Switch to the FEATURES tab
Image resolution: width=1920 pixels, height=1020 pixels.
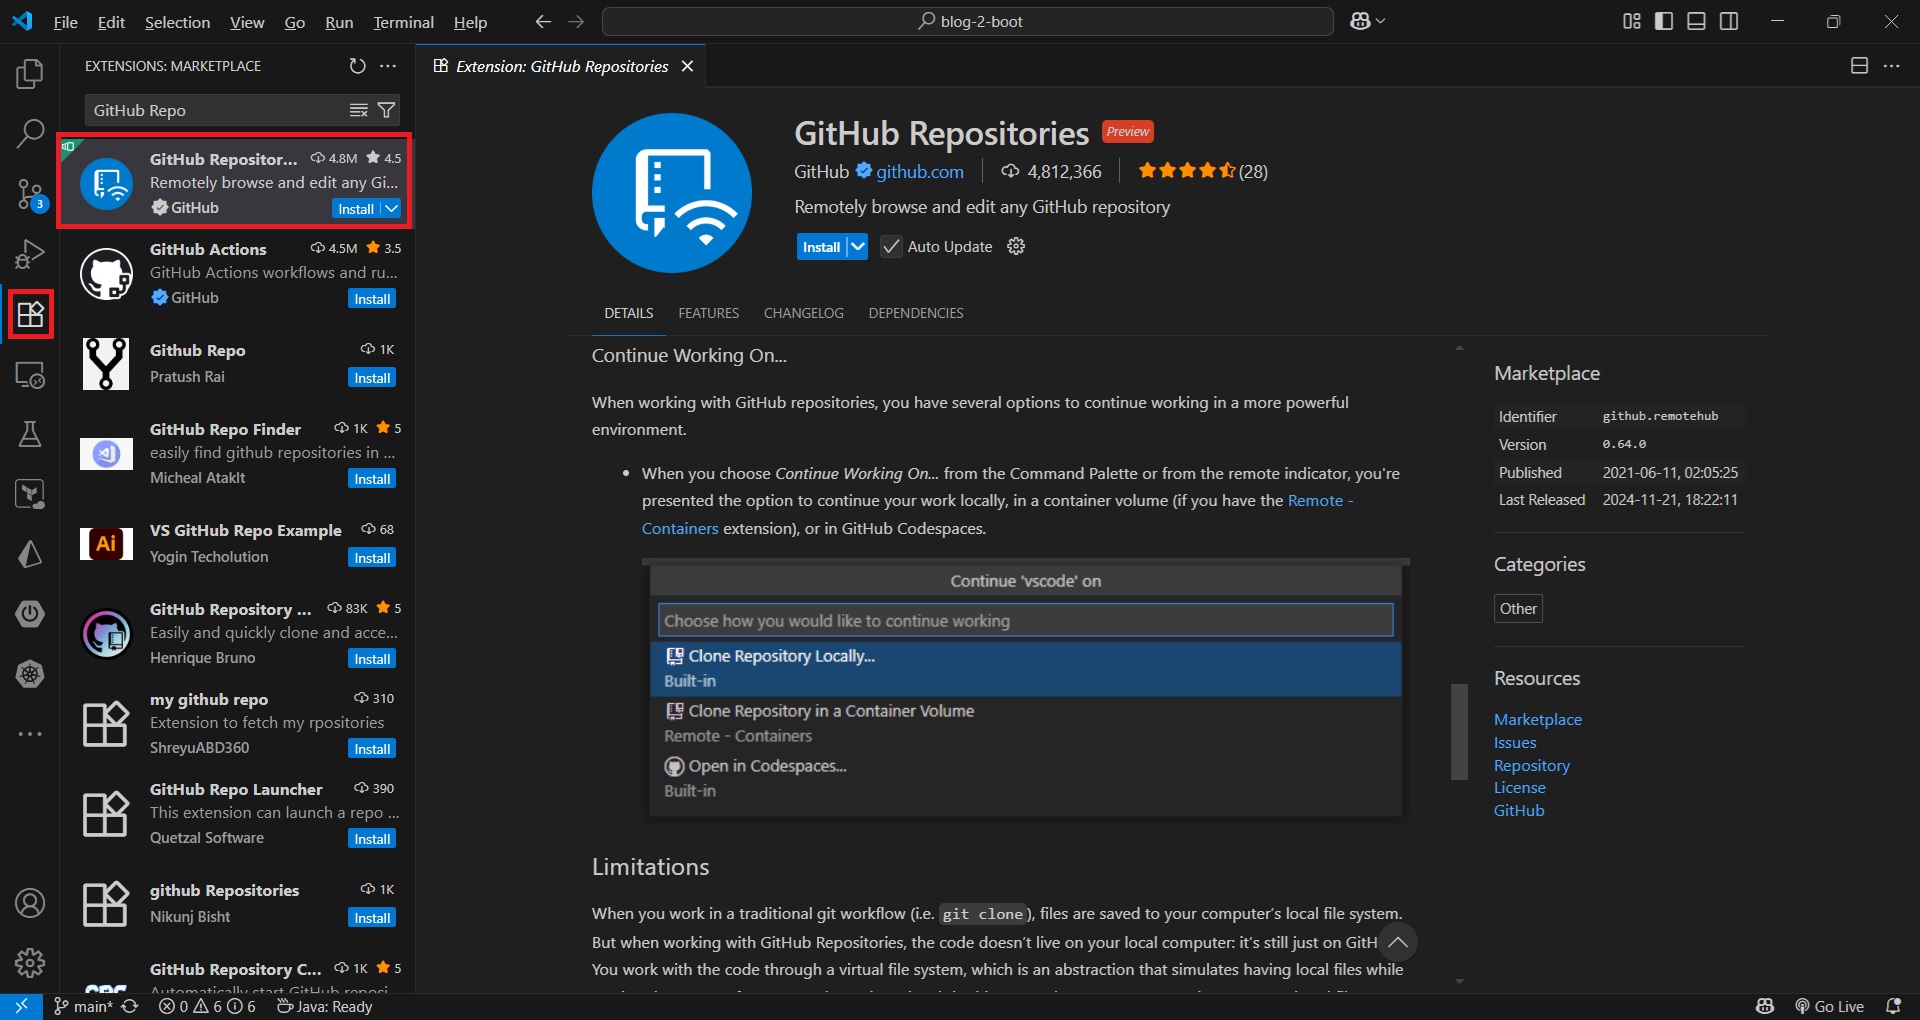point(708,313)
